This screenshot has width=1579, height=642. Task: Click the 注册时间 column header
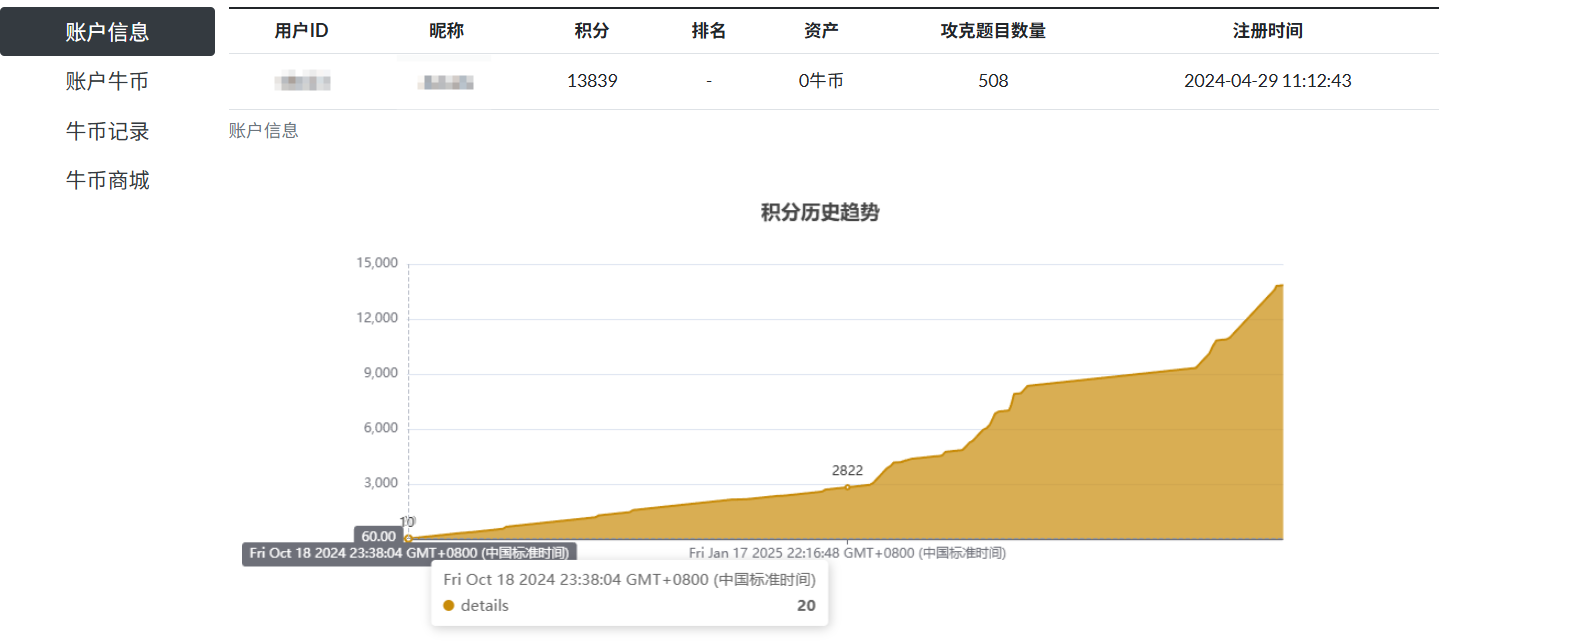pyautogui.click(x=1267, y=31)
